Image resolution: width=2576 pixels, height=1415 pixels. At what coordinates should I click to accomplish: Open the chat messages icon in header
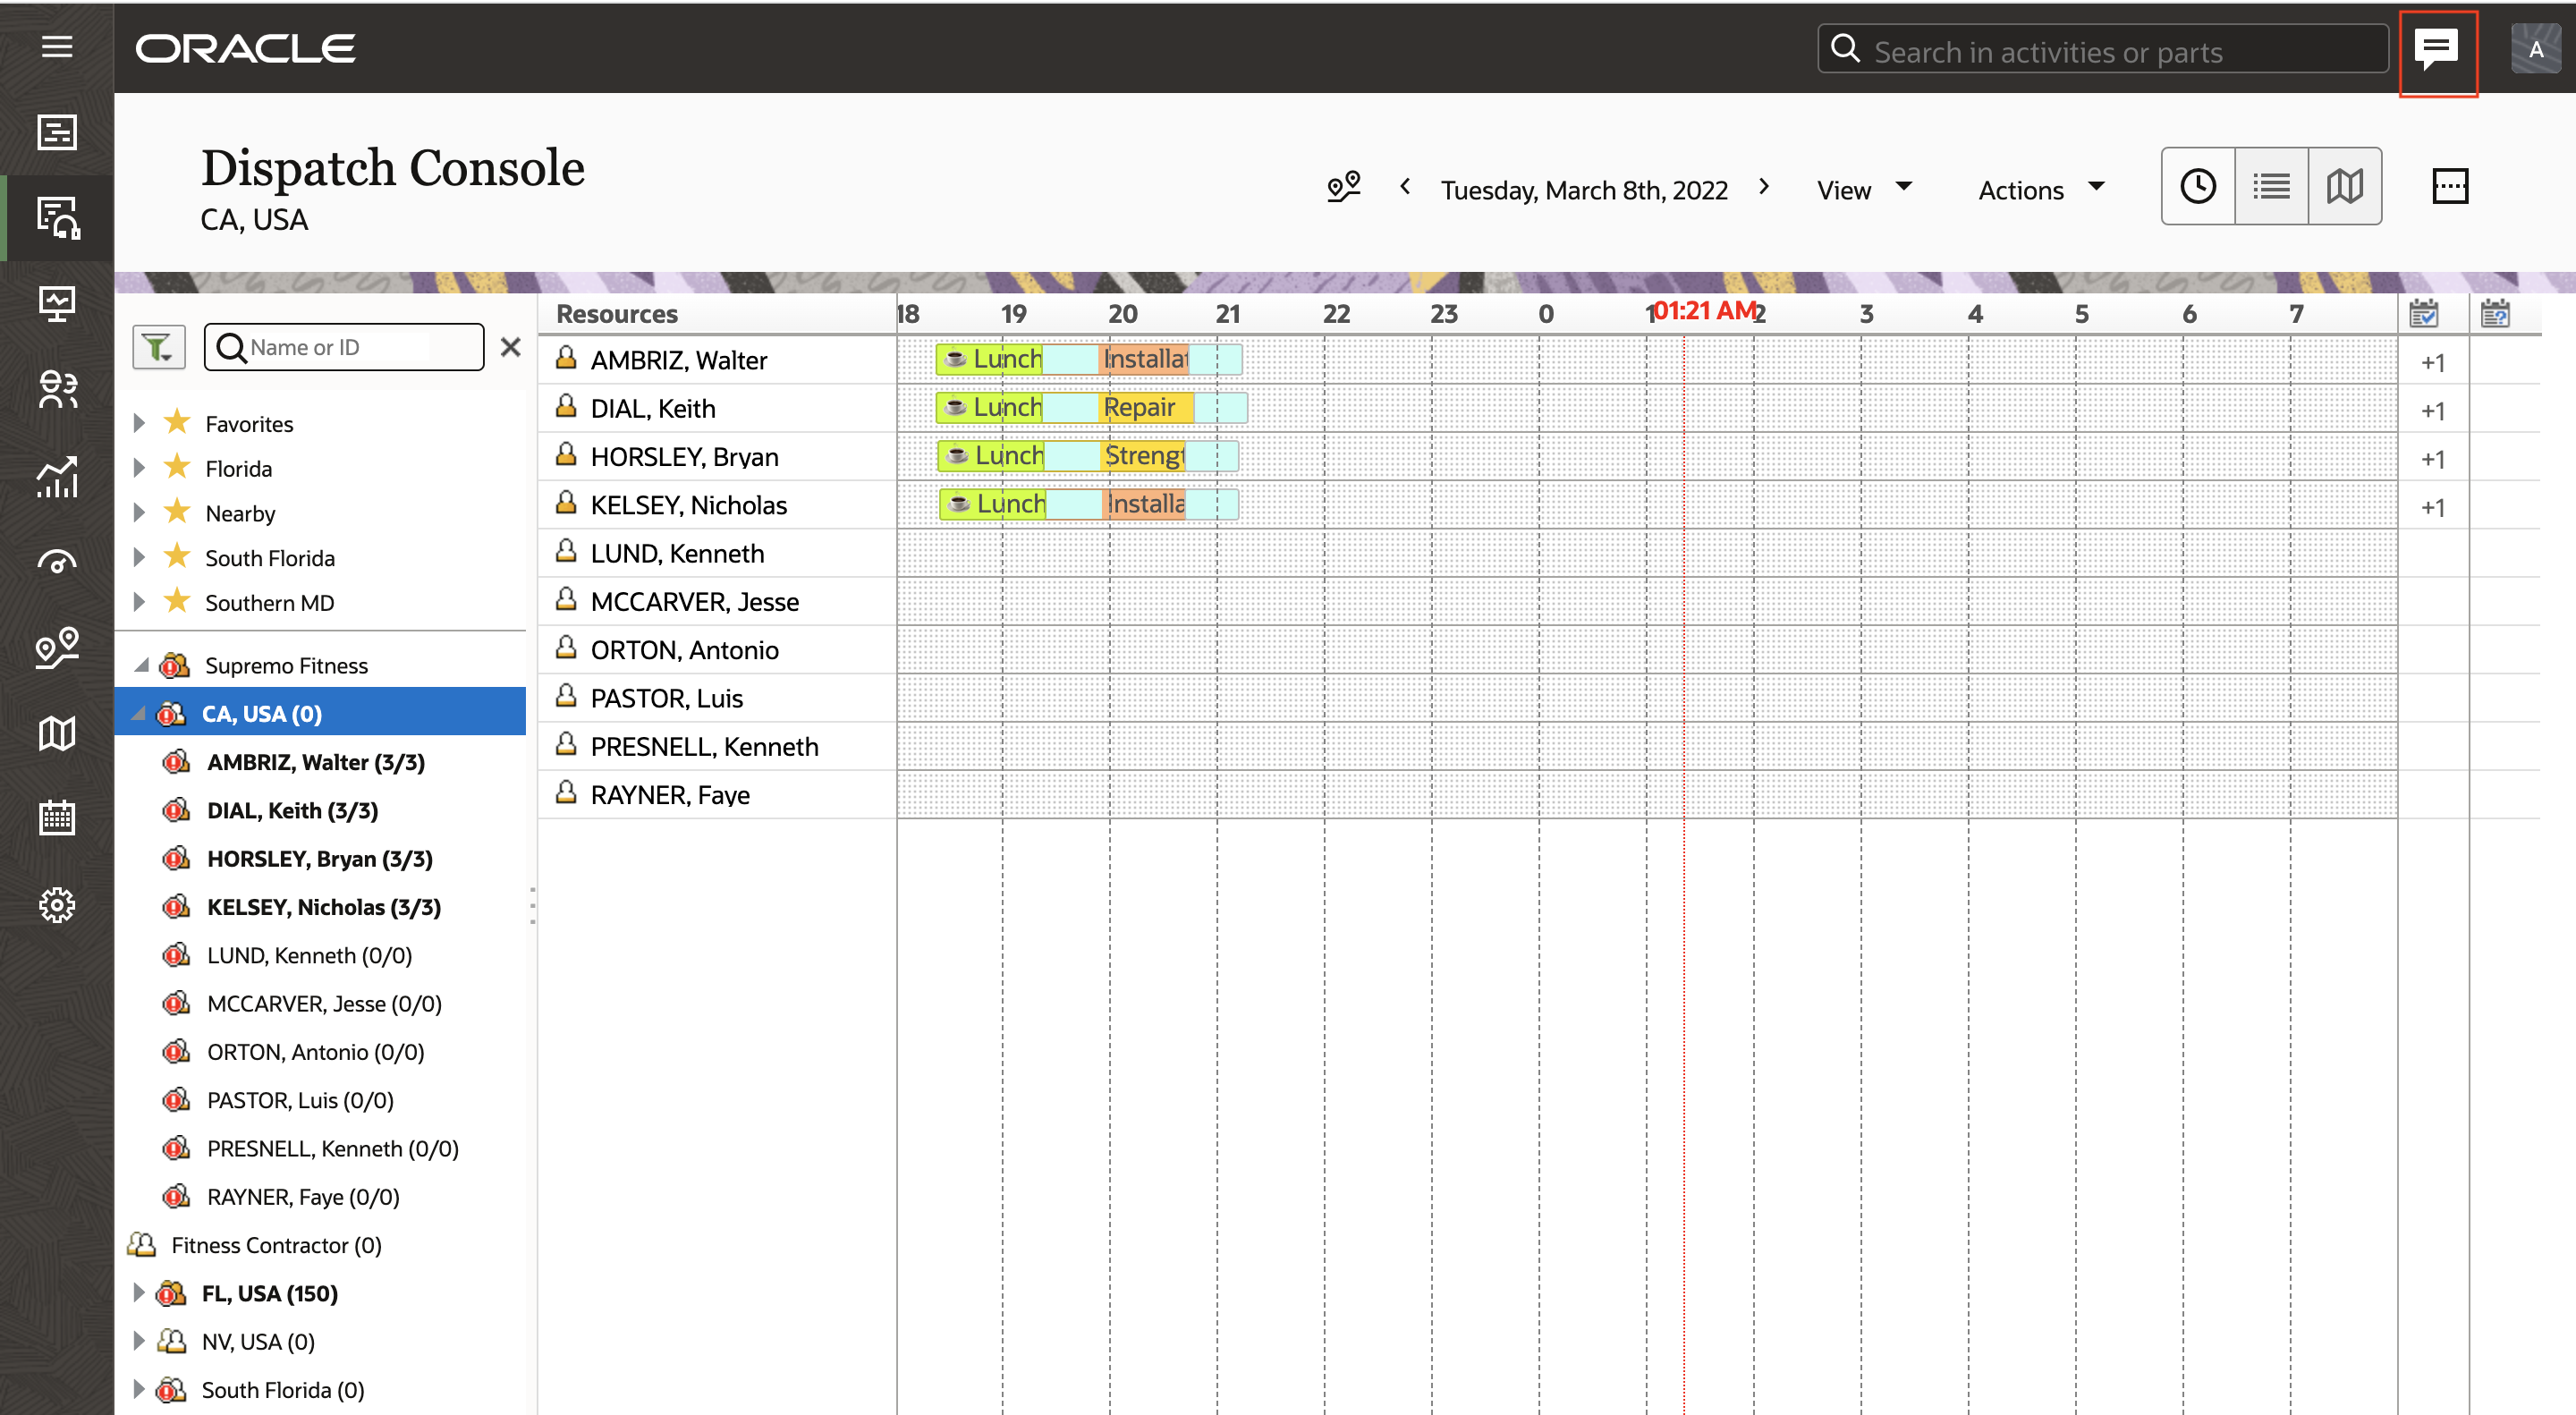coord(2436,49)
